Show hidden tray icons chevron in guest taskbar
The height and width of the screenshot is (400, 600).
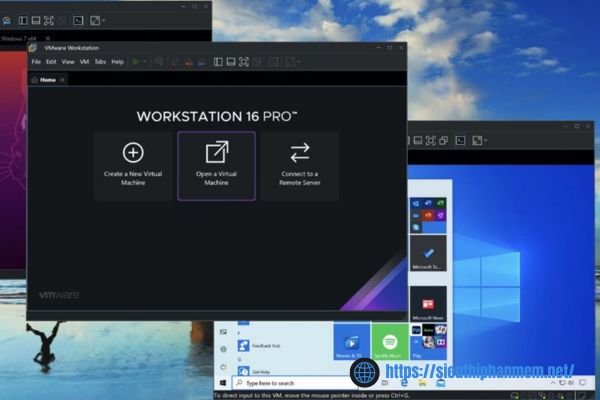coord(553,383)
